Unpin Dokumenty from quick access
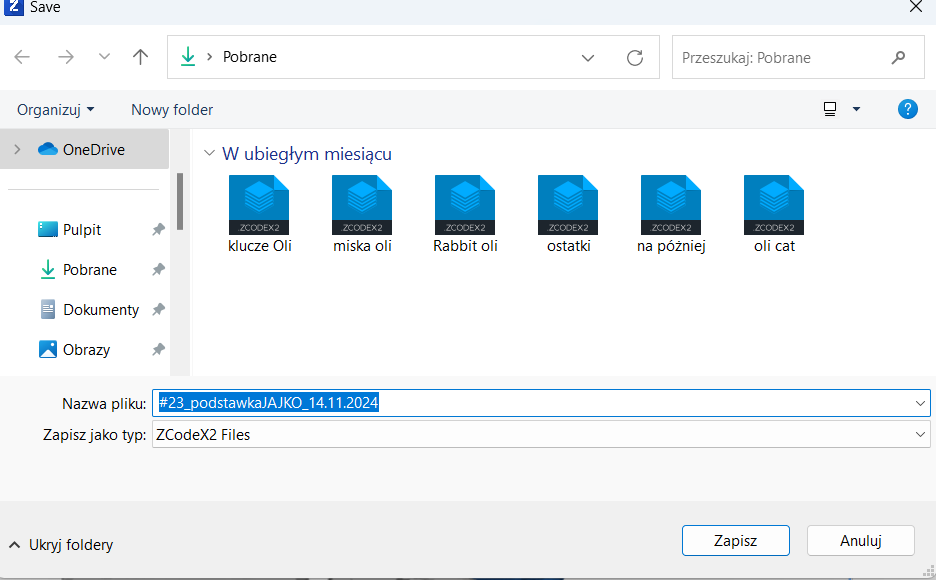936x580 pixels. (158, 309)
